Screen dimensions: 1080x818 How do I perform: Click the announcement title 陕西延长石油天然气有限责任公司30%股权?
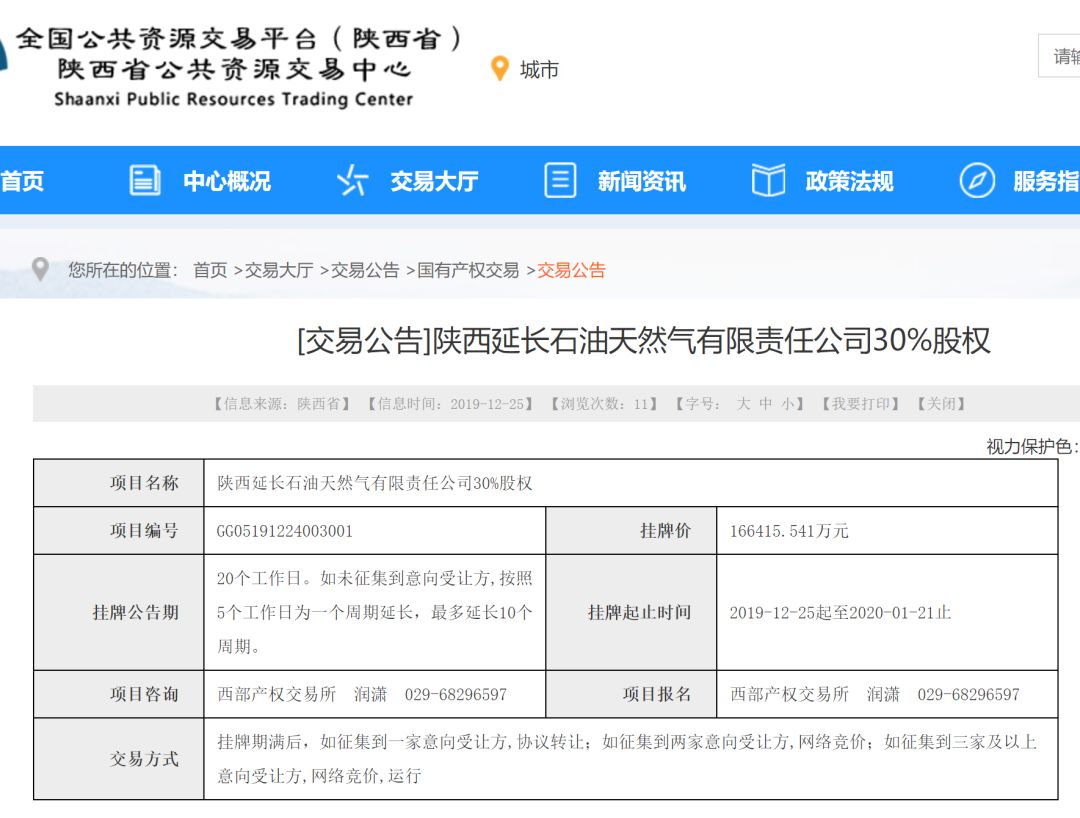(712, 340)
